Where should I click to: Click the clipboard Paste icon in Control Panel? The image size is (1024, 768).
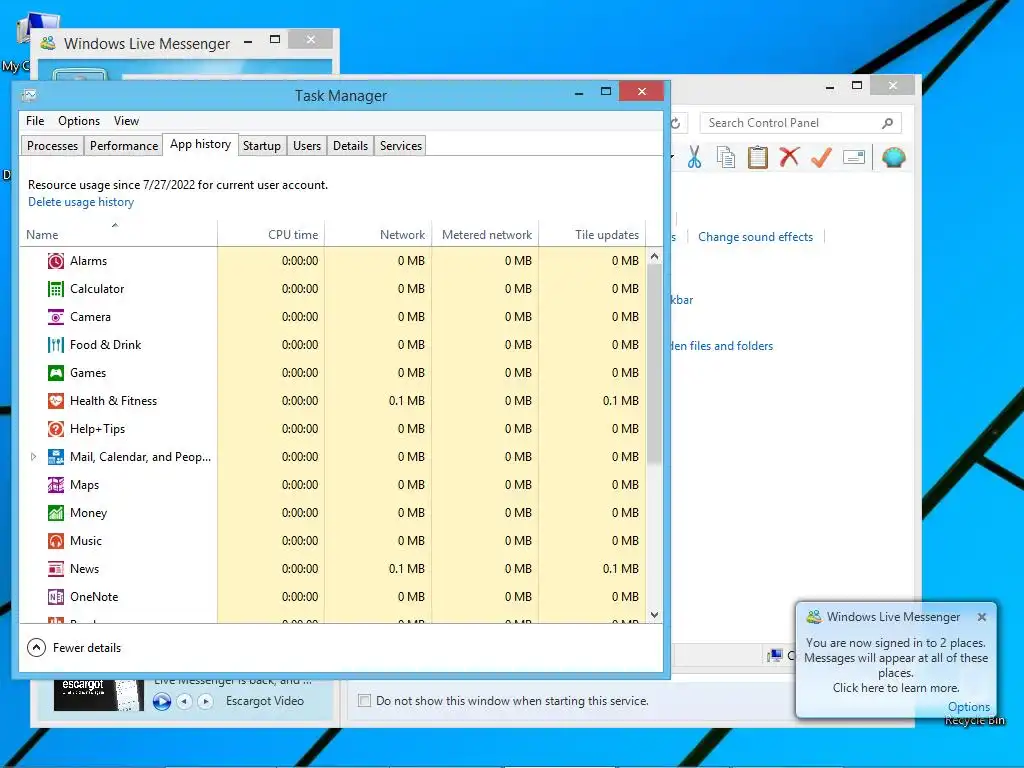point(758,157)
